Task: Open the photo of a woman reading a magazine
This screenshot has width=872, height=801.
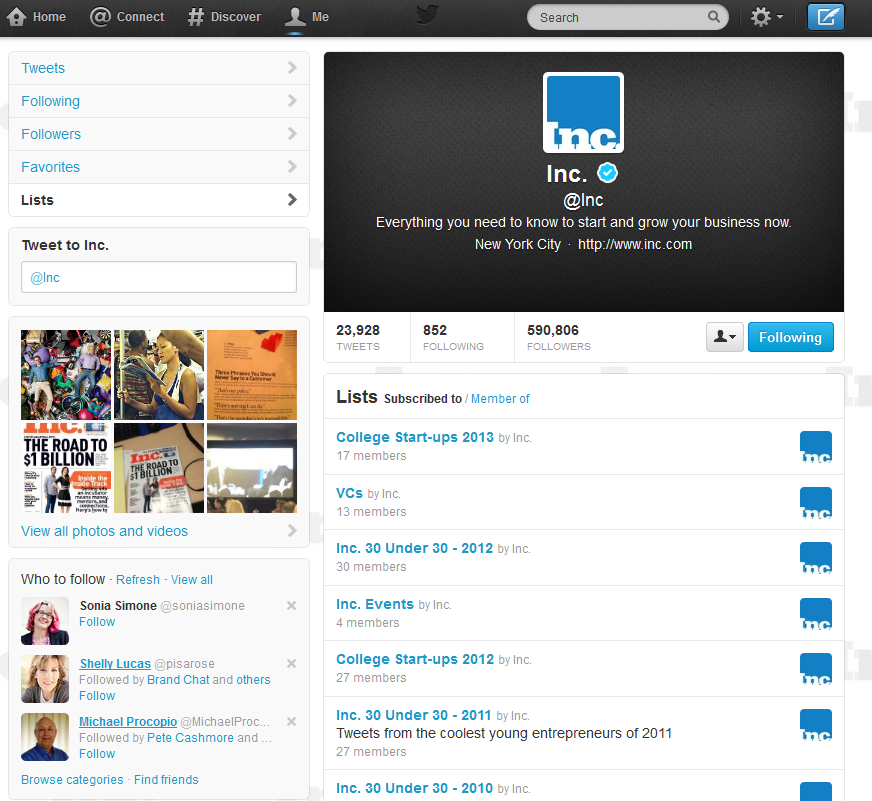Action: click(x=159, y=375)
